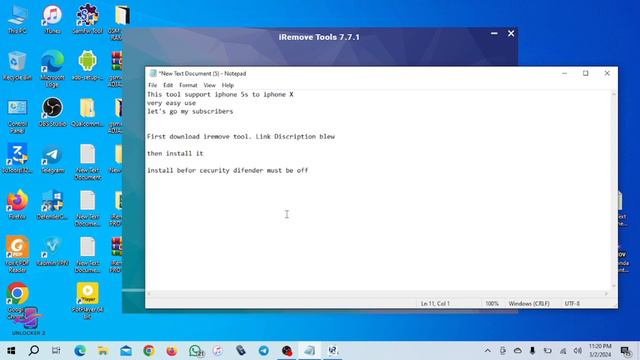This screenshot has height=360, width=640.
Task: Open the This PC desktop icon
Action: click(17, 20)
